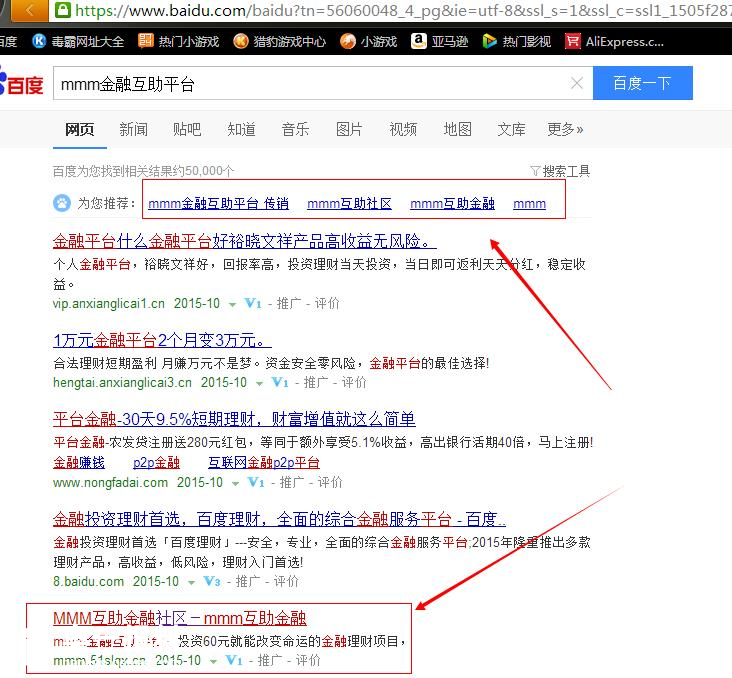Click V1 badge for mmm.51slqx.cn result
The image size is (732, 678).
click(x=233, y=660)
